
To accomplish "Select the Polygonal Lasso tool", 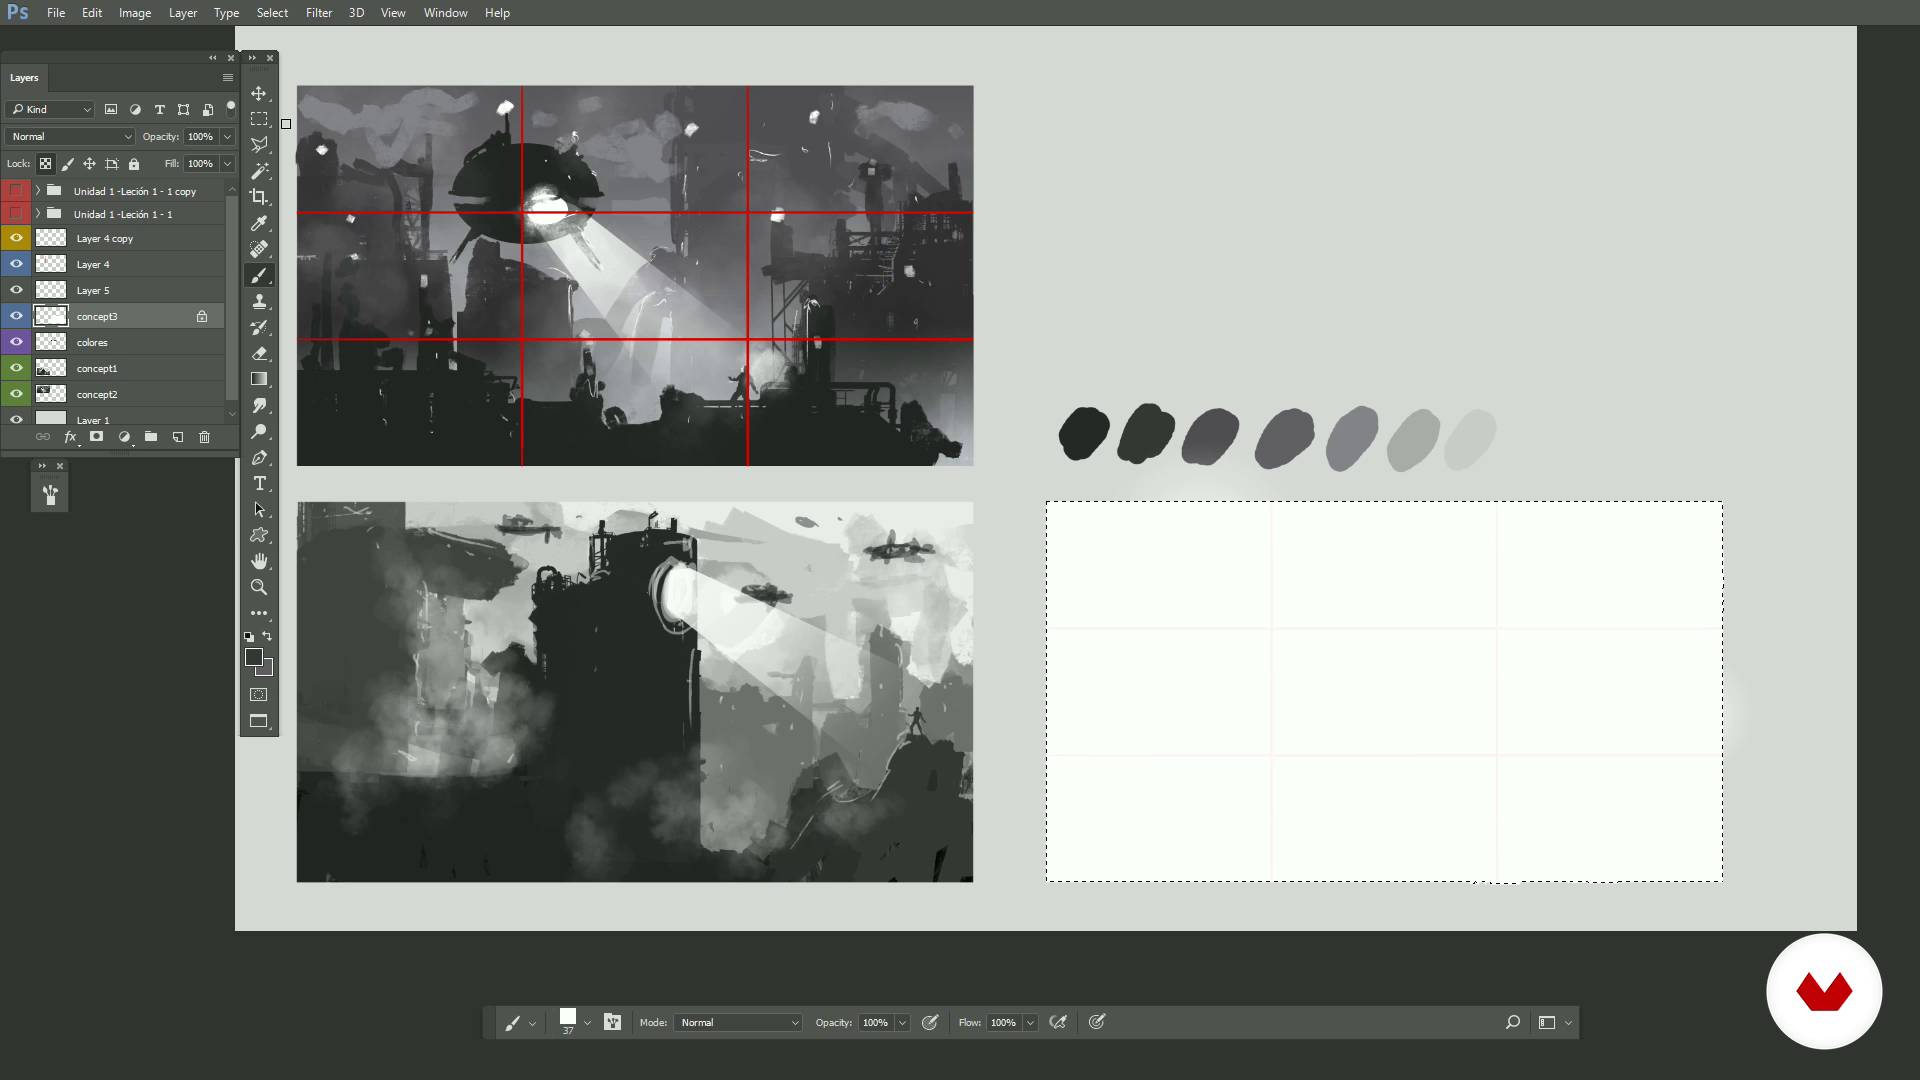I will [x=259, y=145].
